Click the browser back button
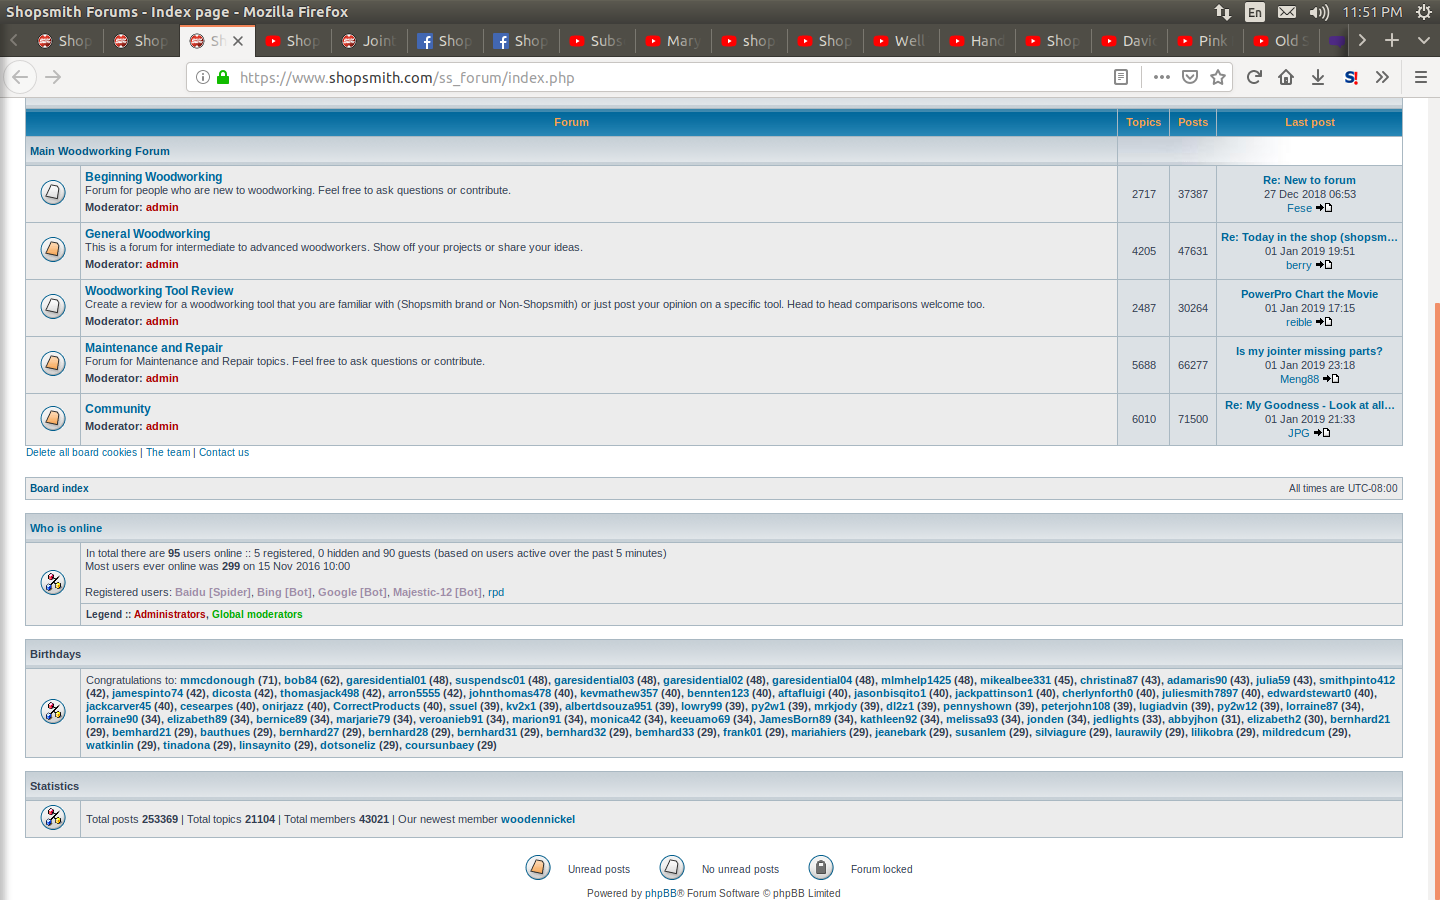This screenshot has height=900, width=1440. tap(20, 77)
